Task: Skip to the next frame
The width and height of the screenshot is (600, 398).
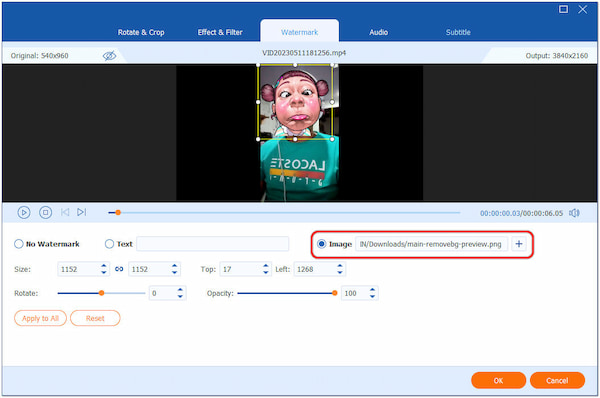Action: click(82, 212)
